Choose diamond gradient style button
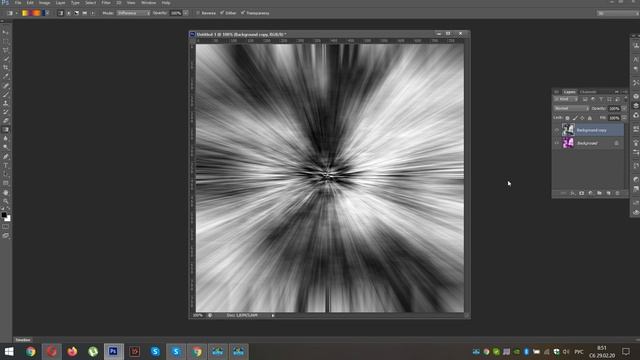Viewport: 640px width, 360px height. 93,13
